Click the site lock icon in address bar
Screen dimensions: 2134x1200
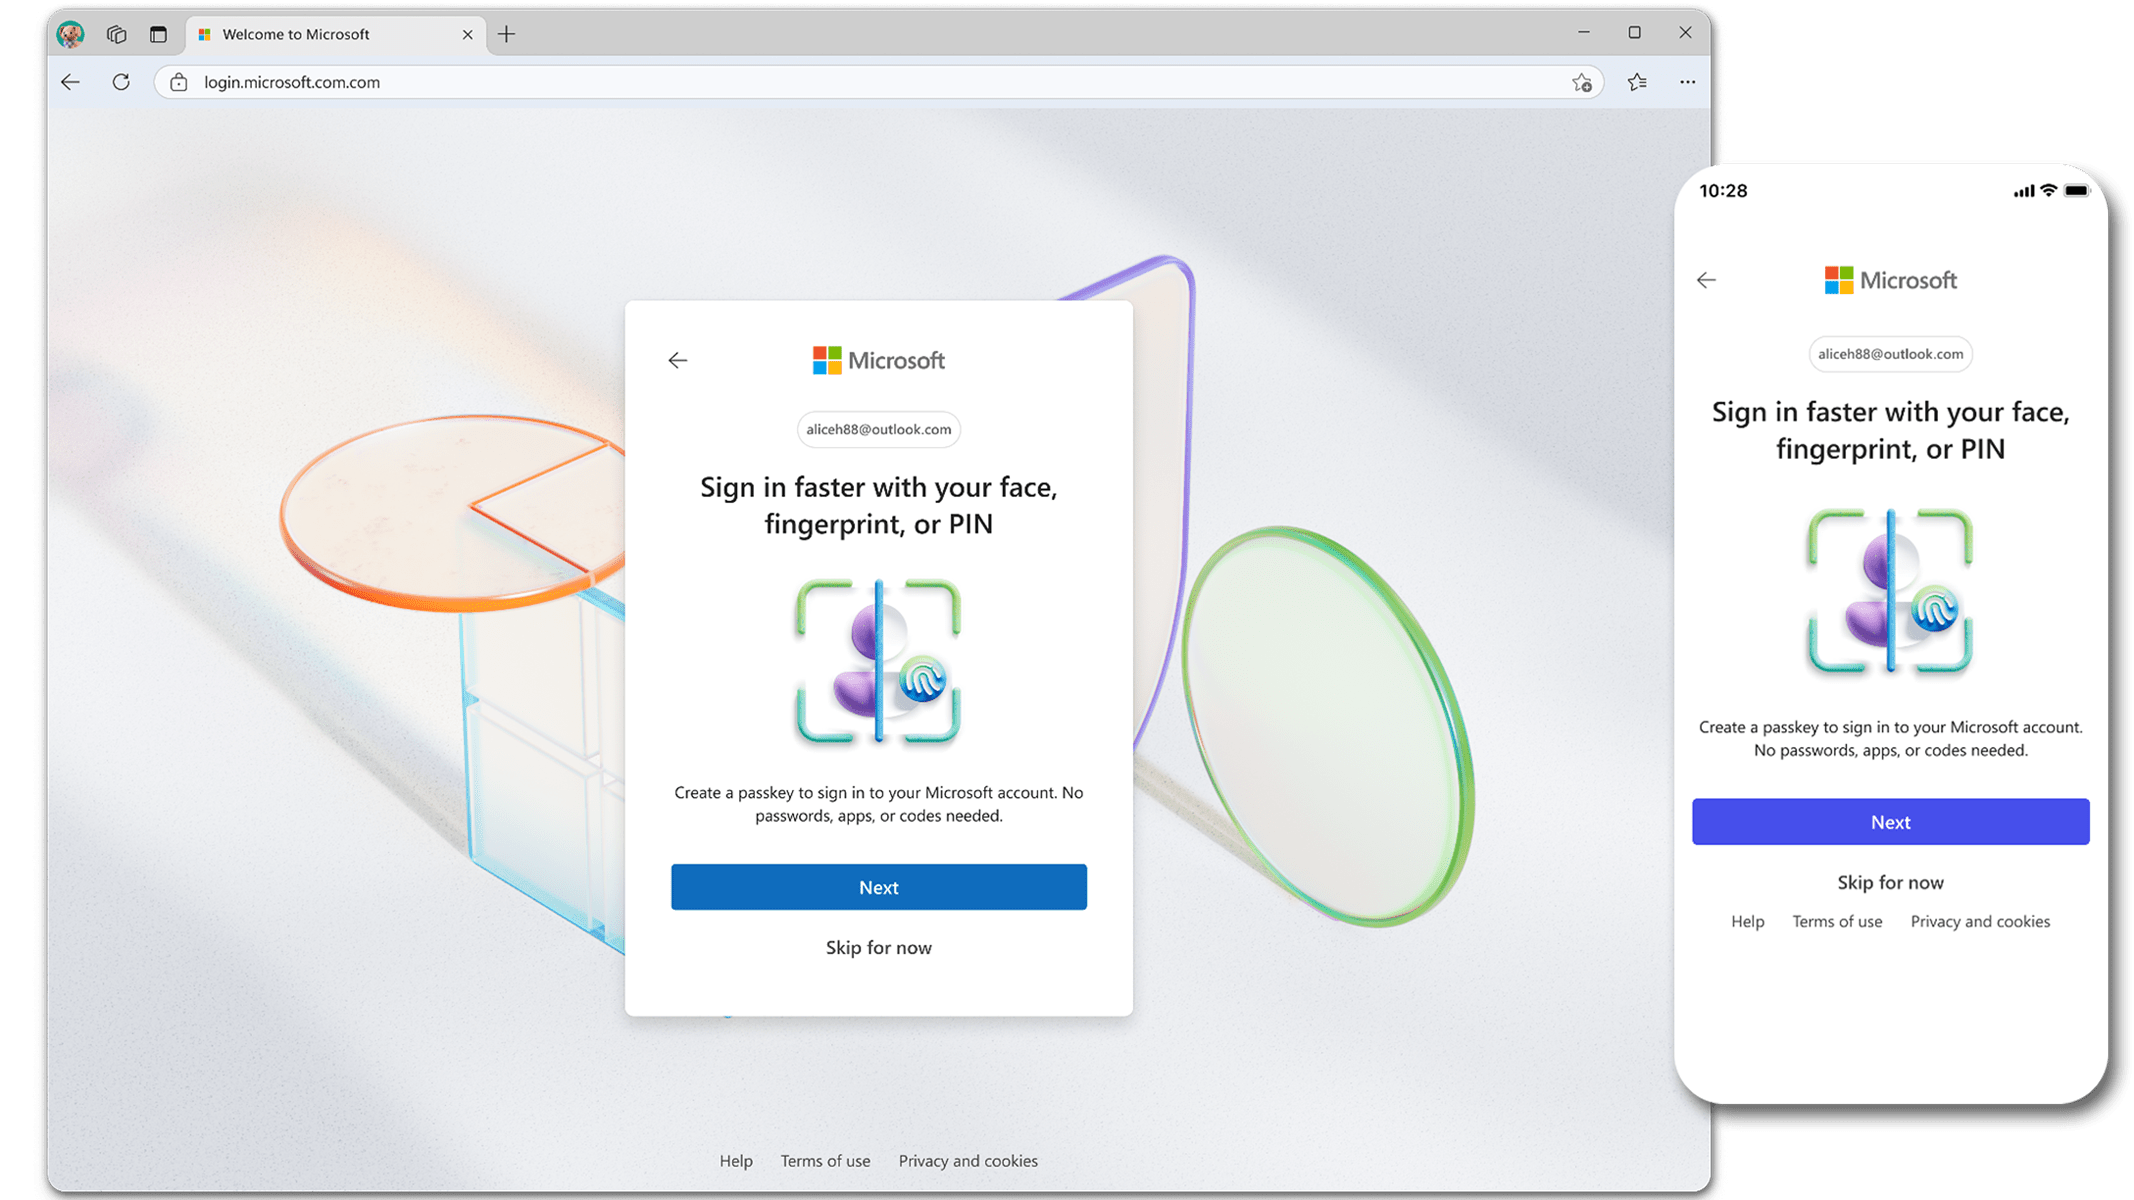(x=179, y=82)
